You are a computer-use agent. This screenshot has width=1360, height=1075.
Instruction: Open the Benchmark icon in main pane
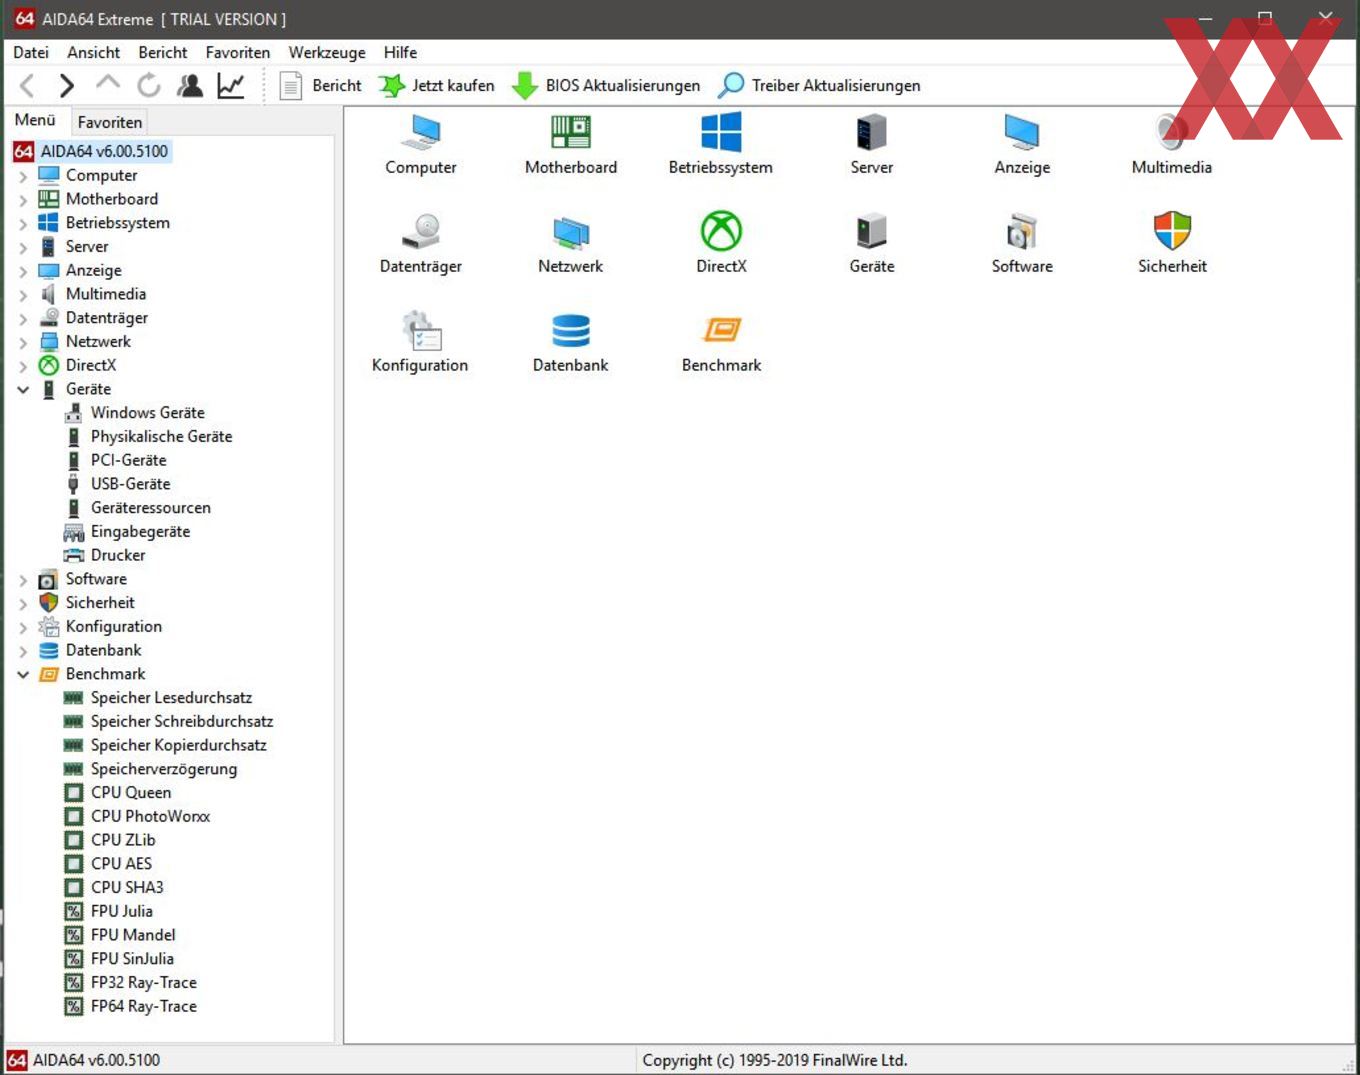click(x=721, y=330)
